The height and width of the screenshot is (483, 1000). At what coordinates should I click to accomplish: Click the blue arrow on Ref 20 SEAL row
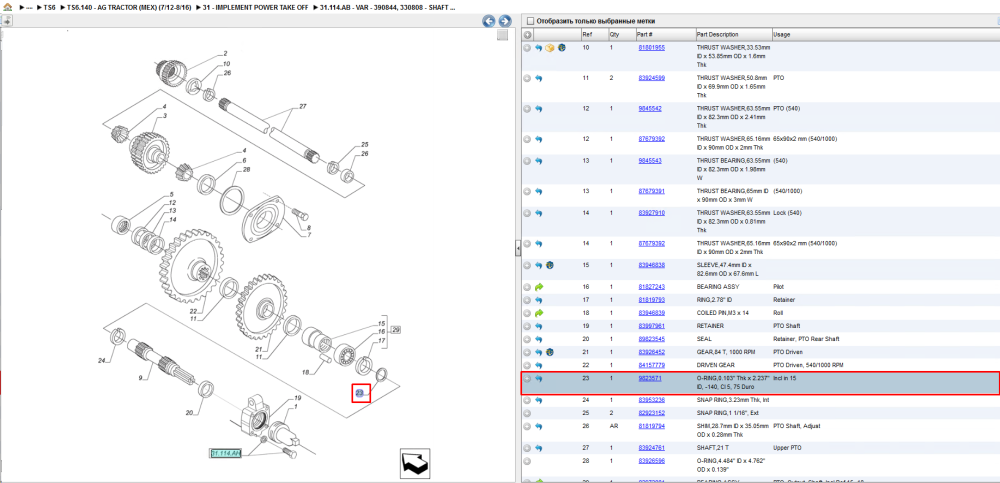point(539,339)
